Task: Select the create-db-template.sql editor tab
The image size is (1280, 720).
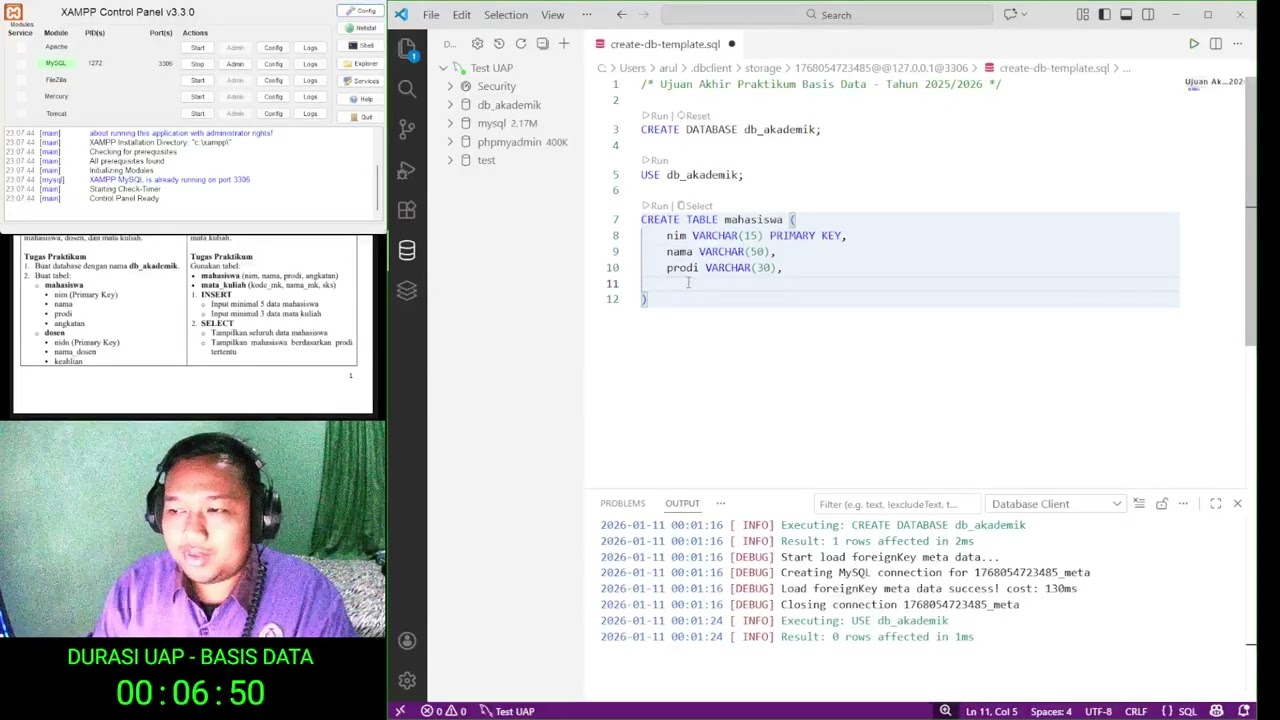Action: point(665,44)
